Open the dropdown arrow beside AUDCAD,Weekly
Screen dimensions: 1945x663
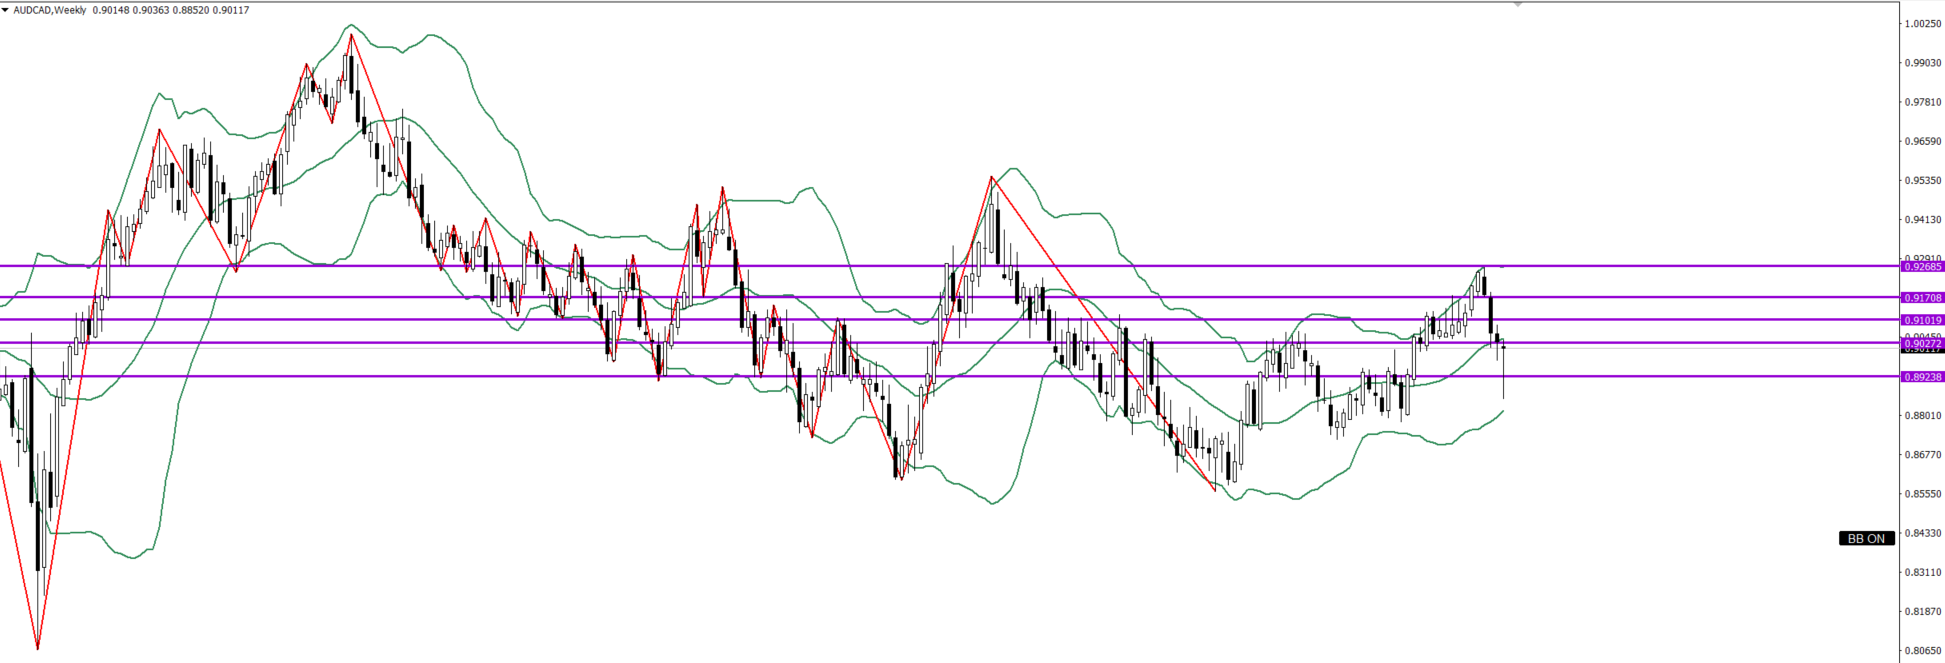5,10
